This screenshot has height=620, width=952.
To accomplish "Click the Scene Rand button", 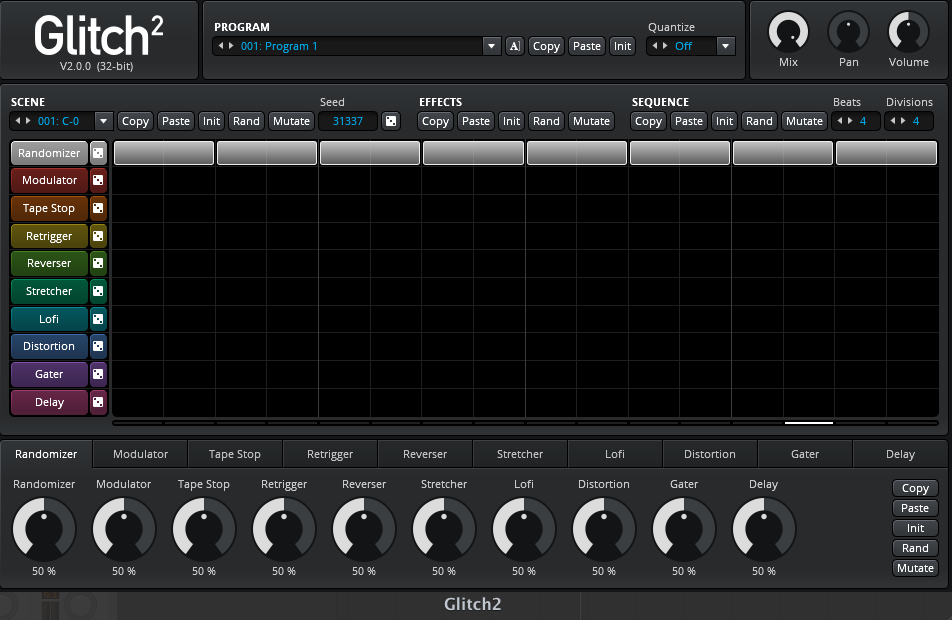I will pos(246,121).
